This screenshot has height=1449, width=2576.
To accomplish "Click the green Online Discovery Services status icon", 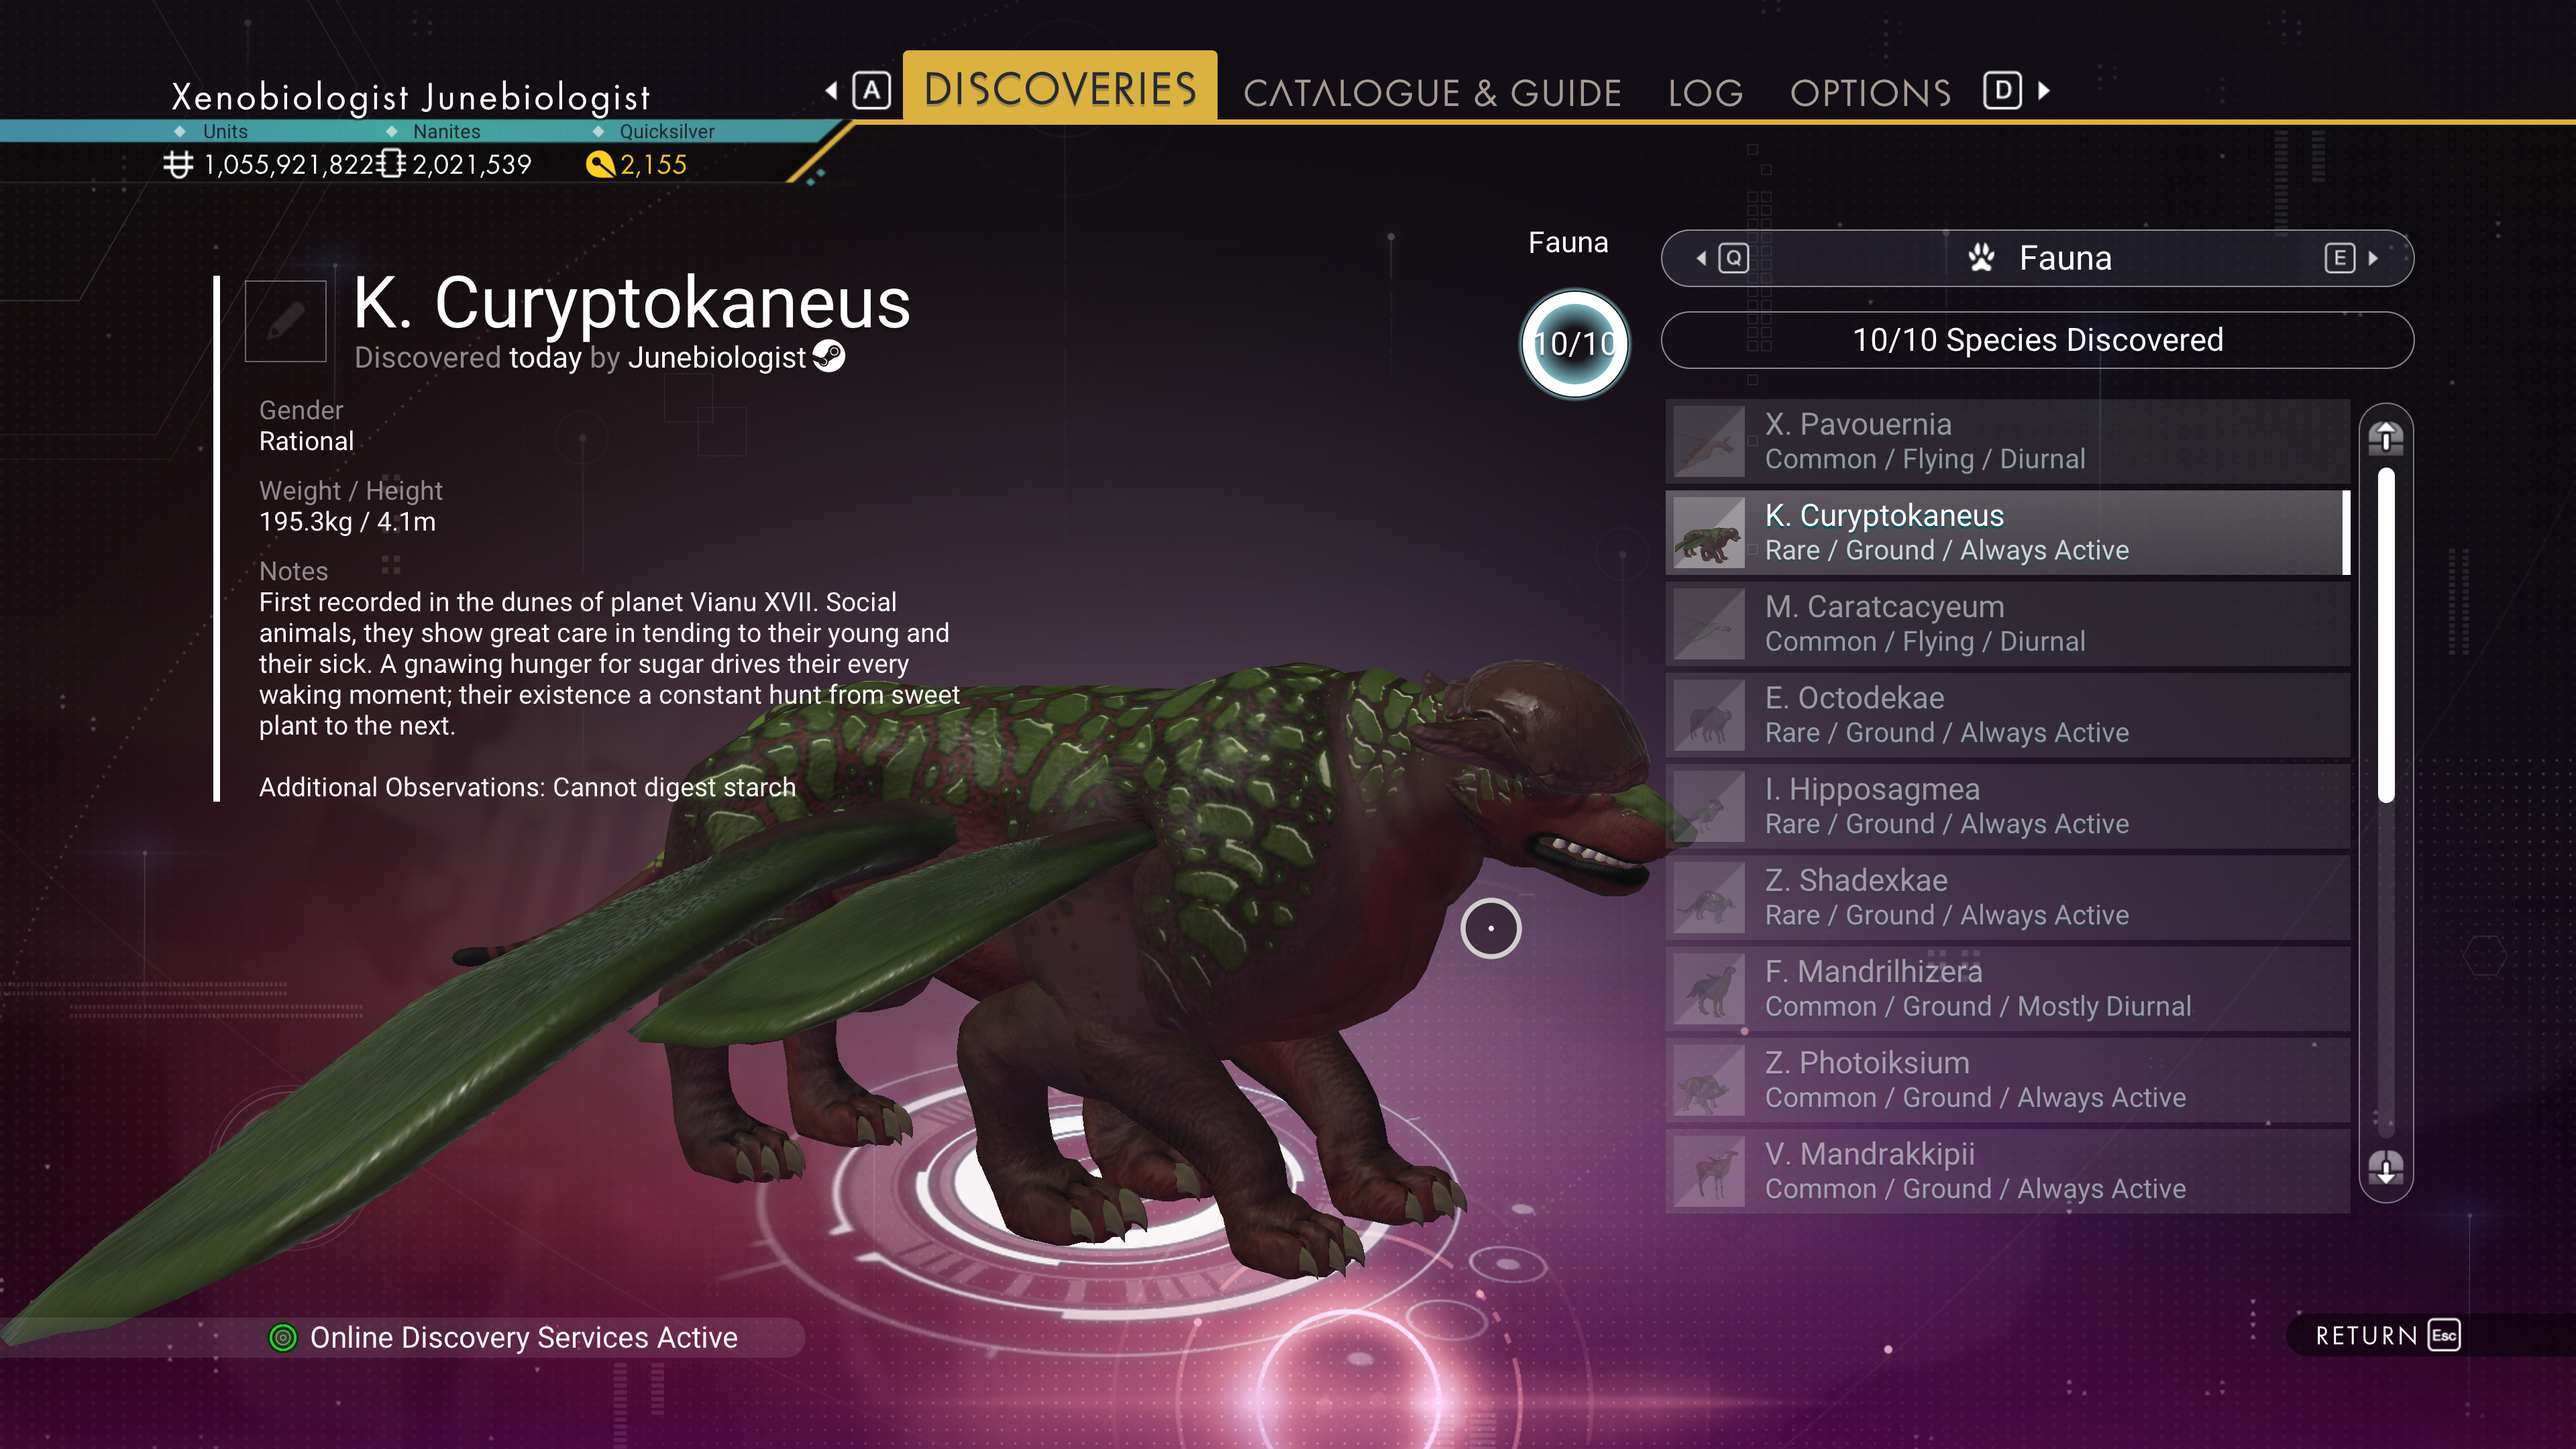I will [x=283, y=1338].
